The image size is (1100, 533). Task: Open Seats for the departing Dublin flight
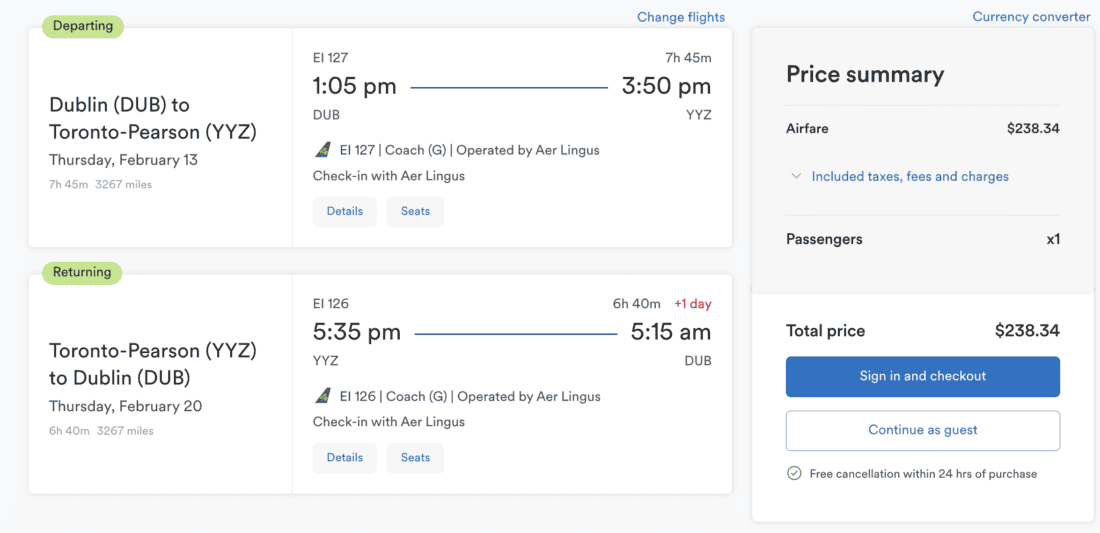coord(416,212)
